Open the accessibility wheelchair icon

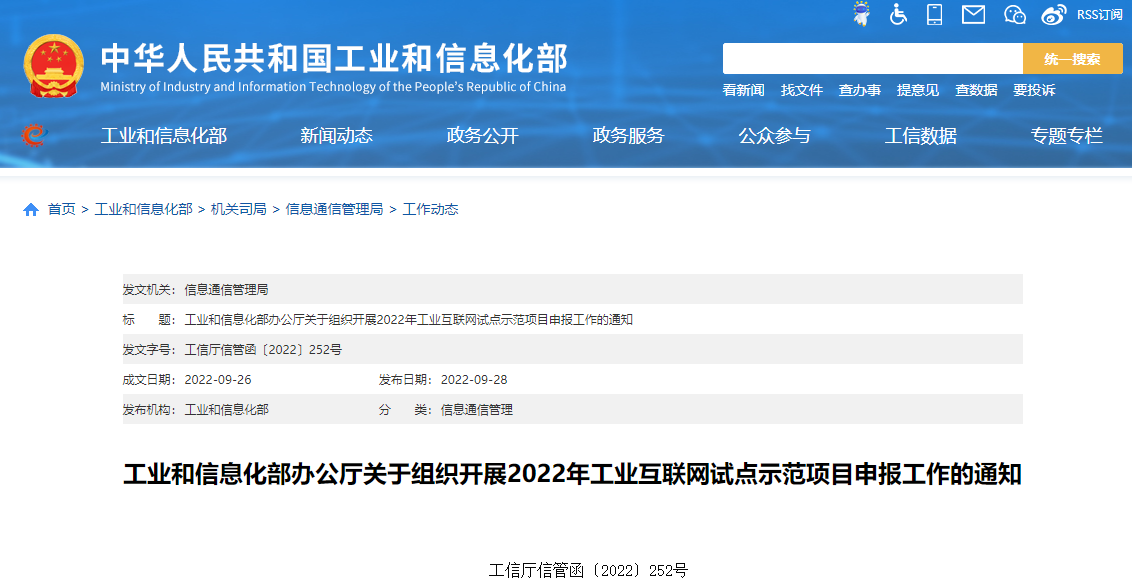(x=897, y=14)
